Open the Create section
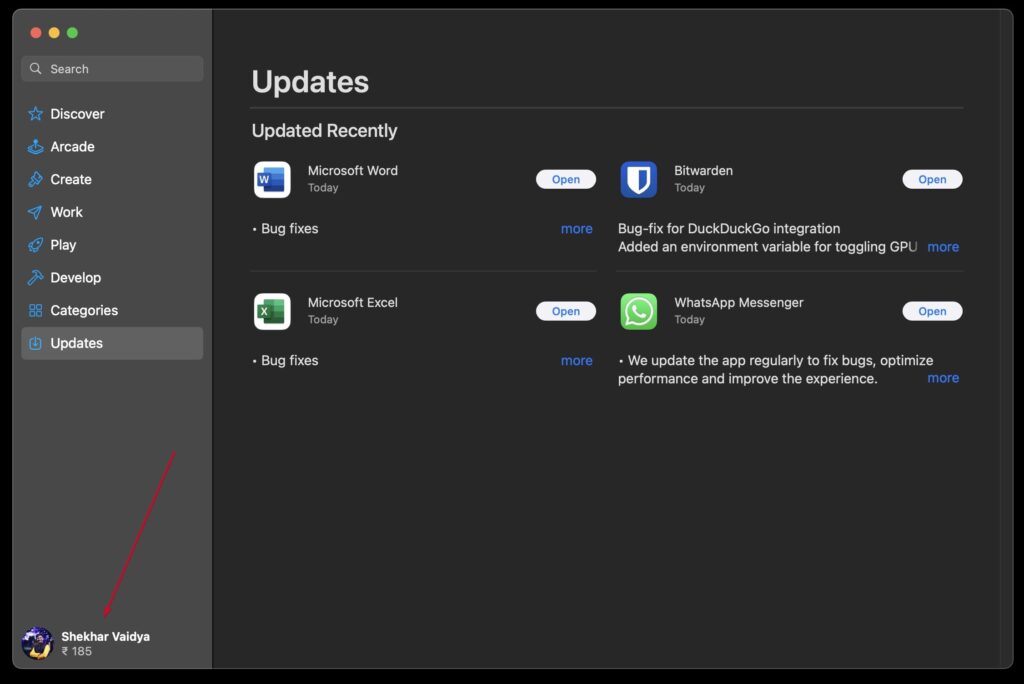Image resolution: width=1024 pixels, height=684 pixels. (x=70, y=179)
